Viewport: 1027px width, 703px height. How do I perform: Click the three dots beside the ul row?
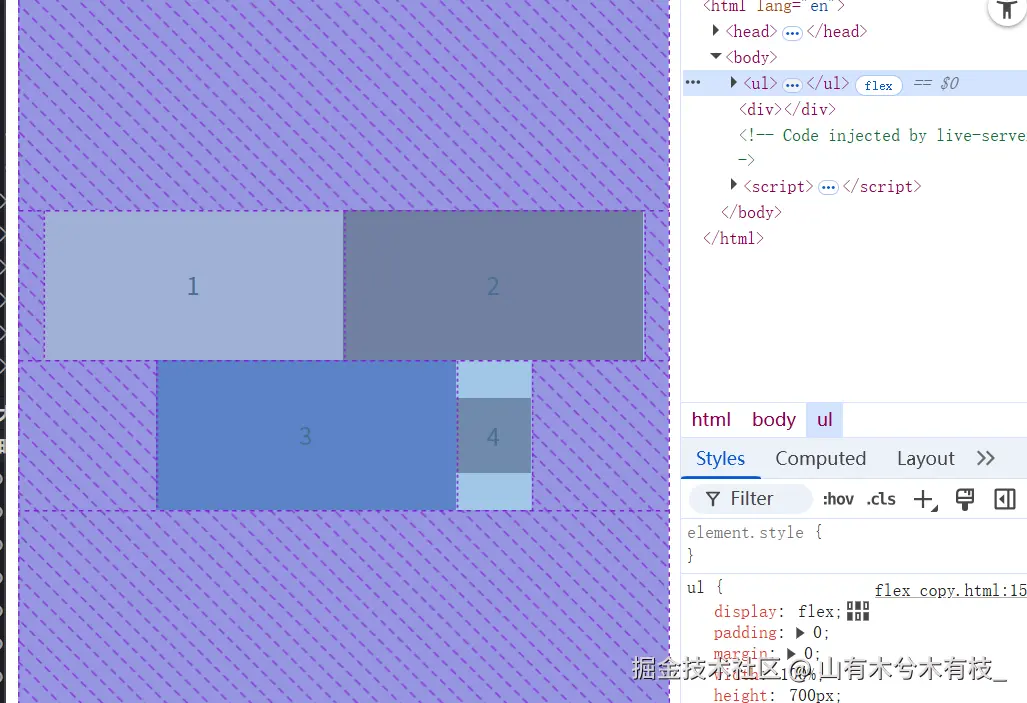693,83
